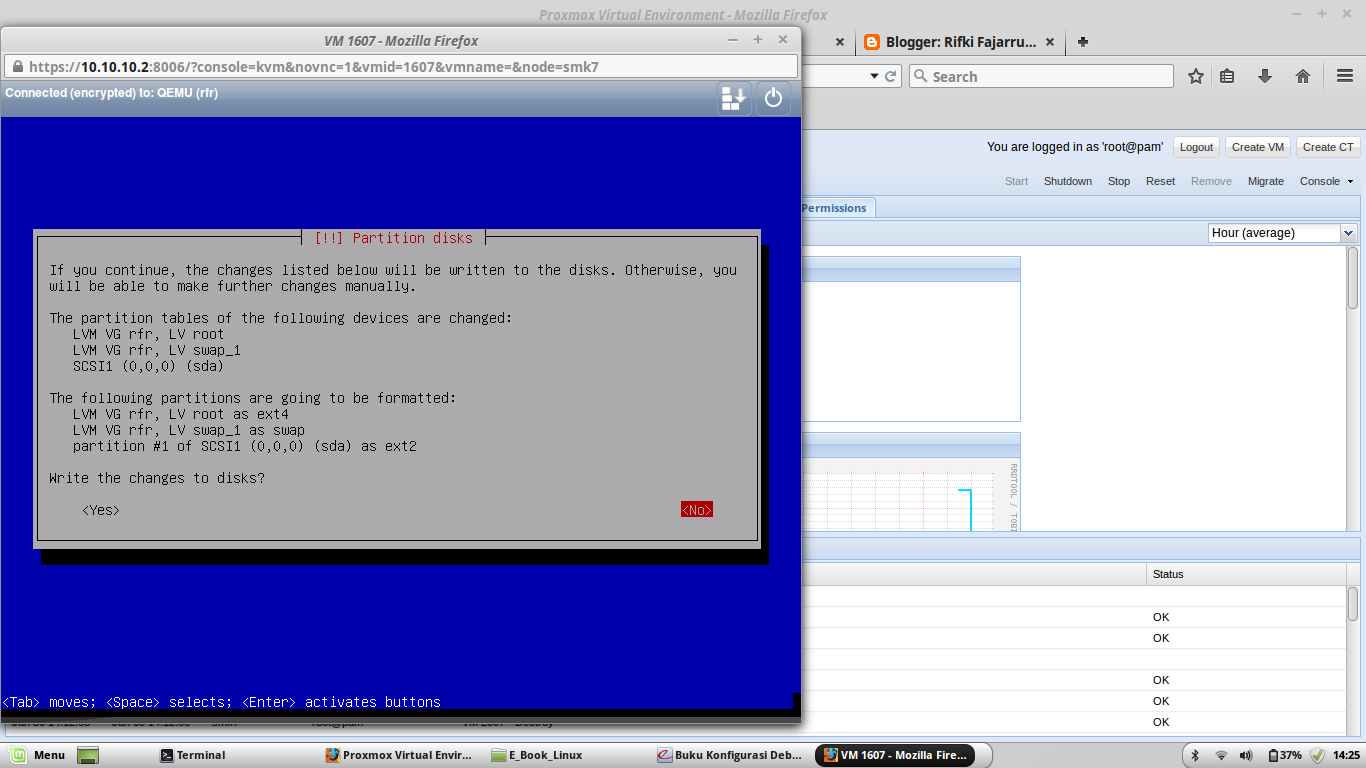The width and height of the screenshot is (1366, 768).
Task: Open the Wi-Fi network tray icon
Action: coord(1221,755)
